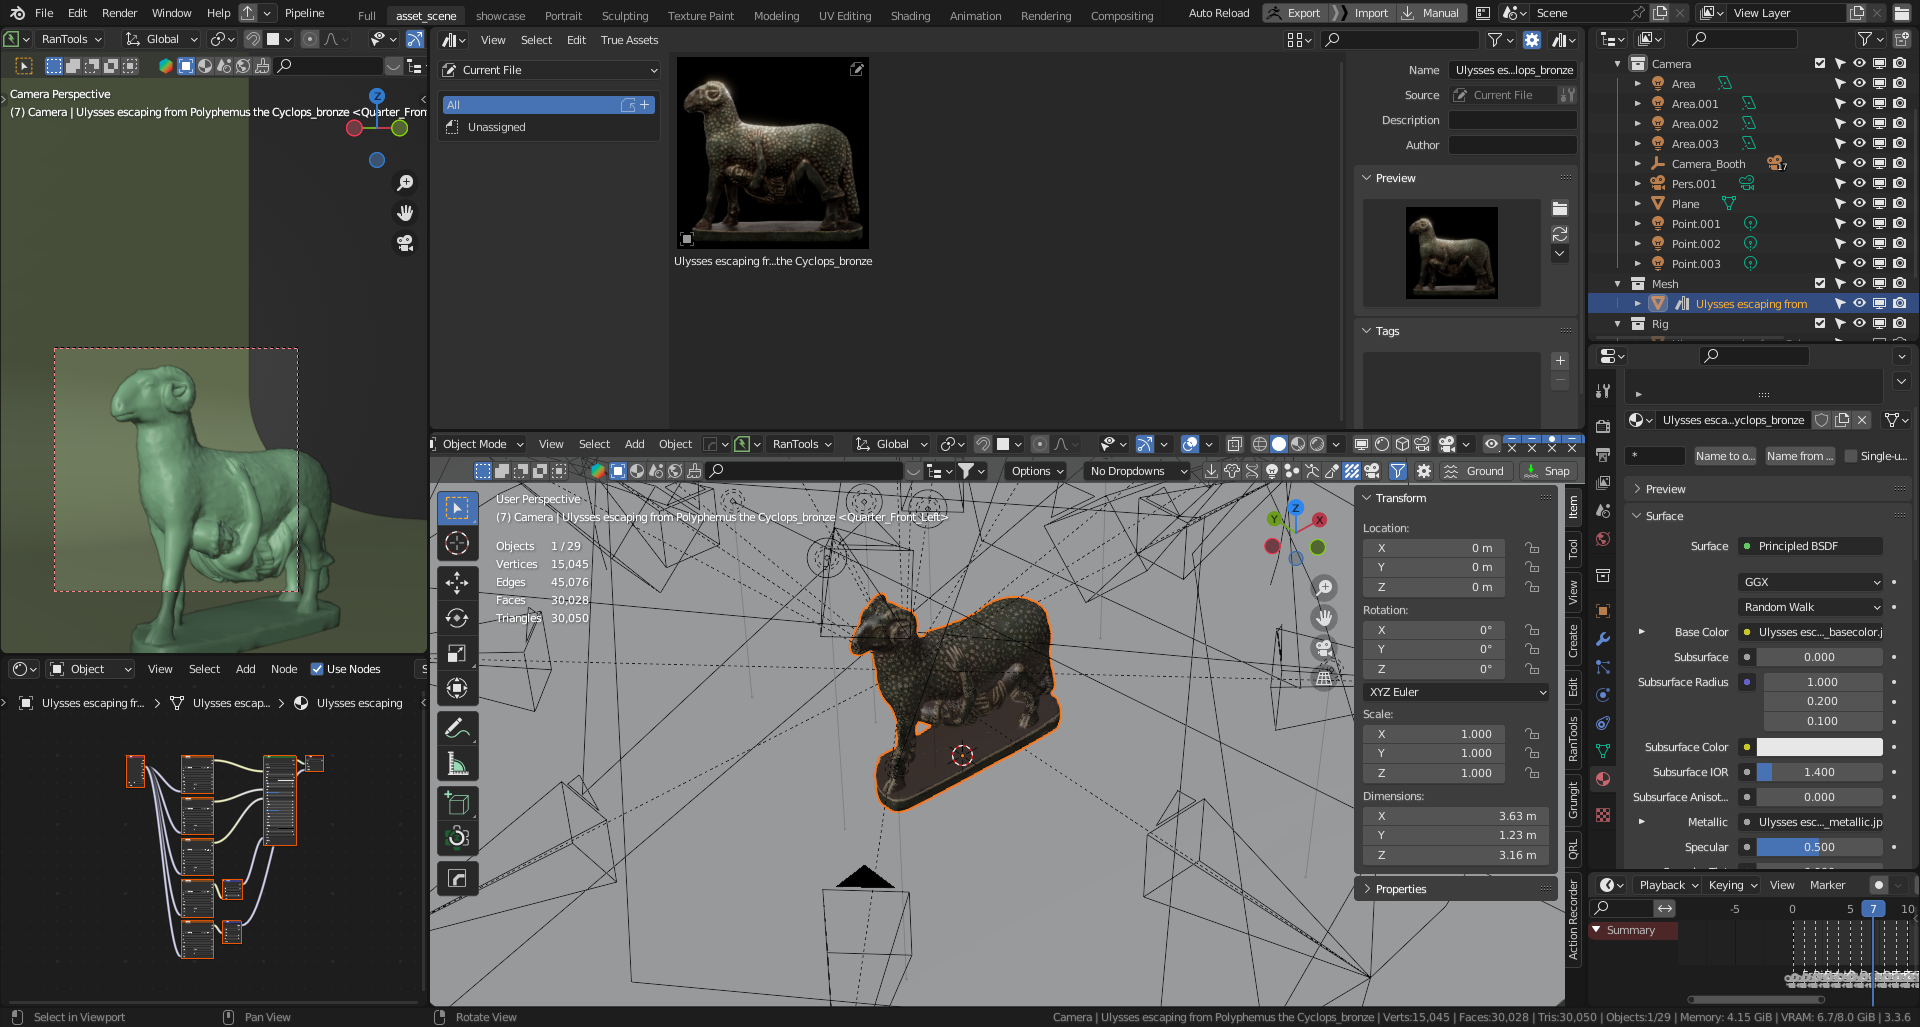Toggle Plane render visibility camera icon
The width and height of the screenshot is (1920, 1027).
click(1899, 203)
